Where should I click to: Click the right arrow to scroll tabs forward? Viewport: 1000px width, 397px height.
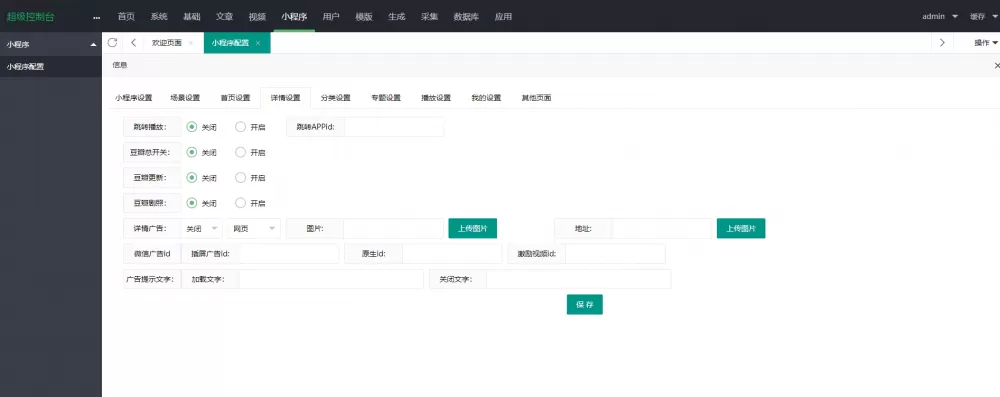[942, 43]
